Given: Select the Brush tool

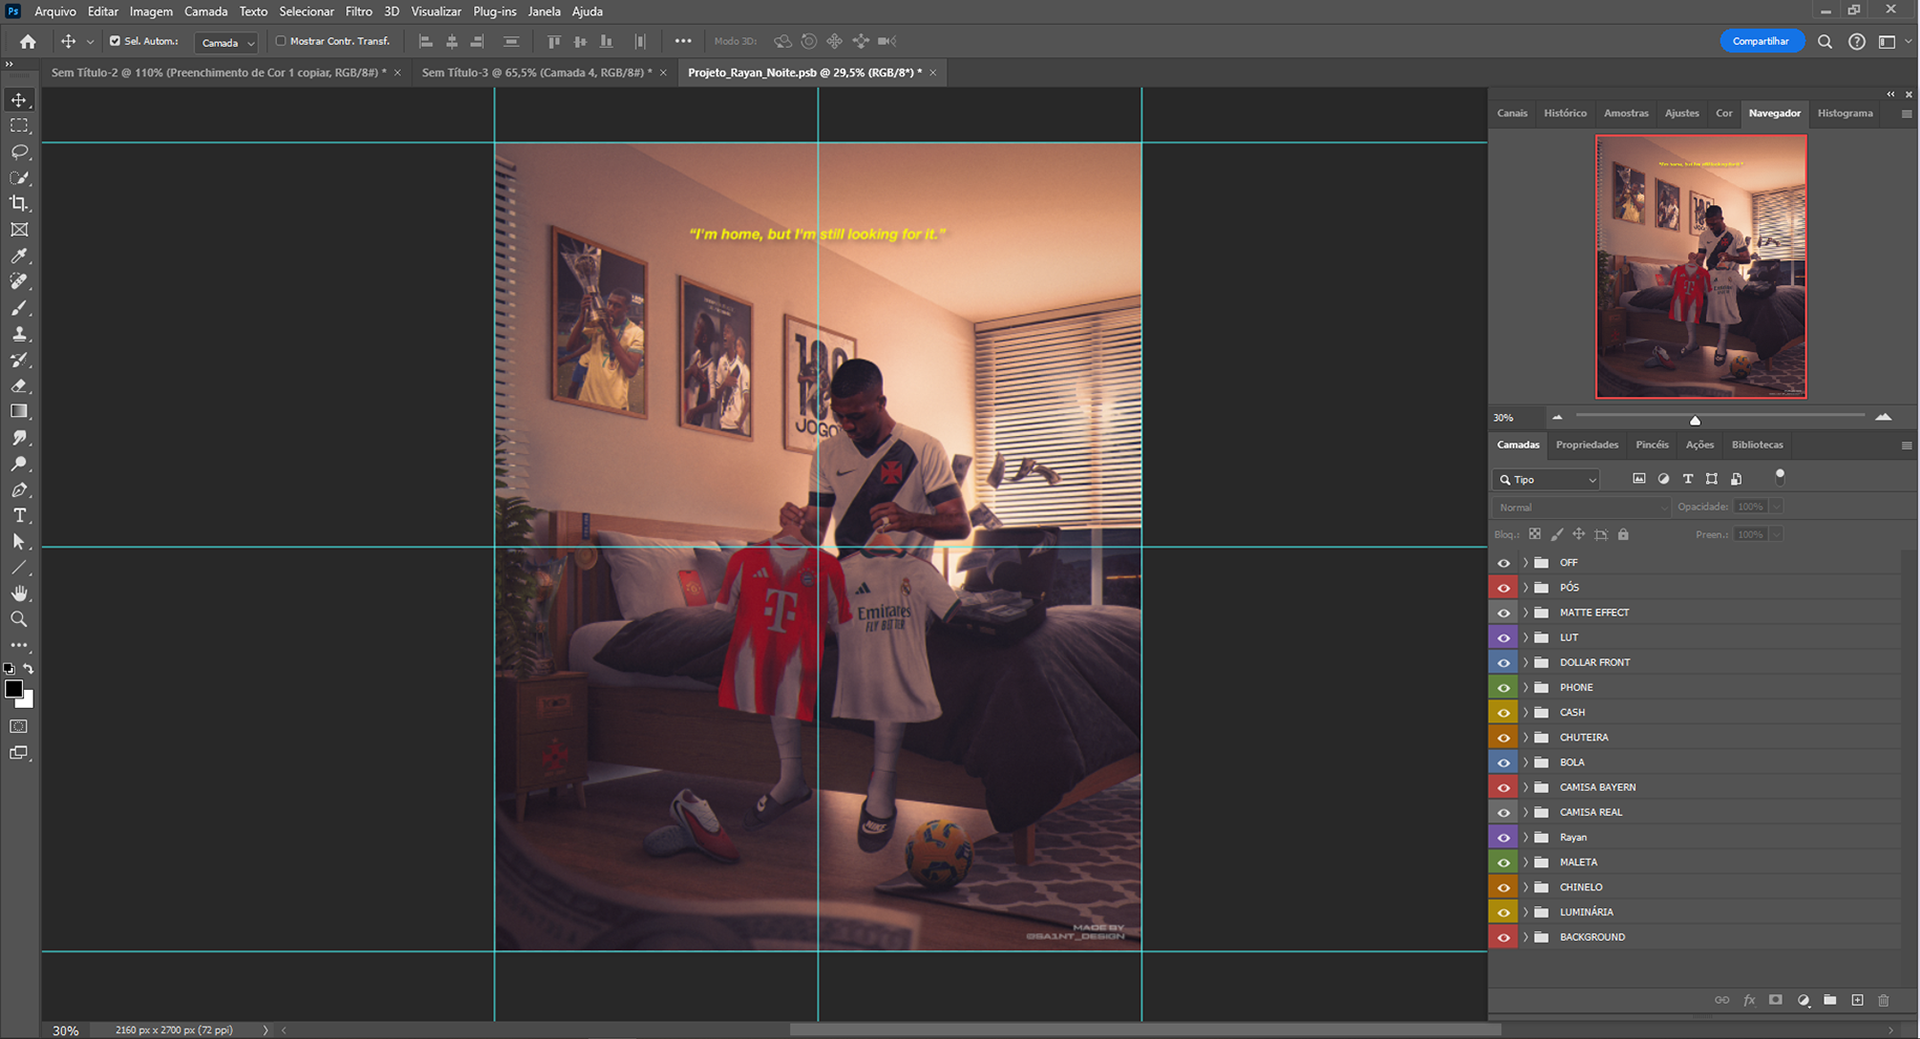Looking at the screenshot, I should (x=19, y=308).
